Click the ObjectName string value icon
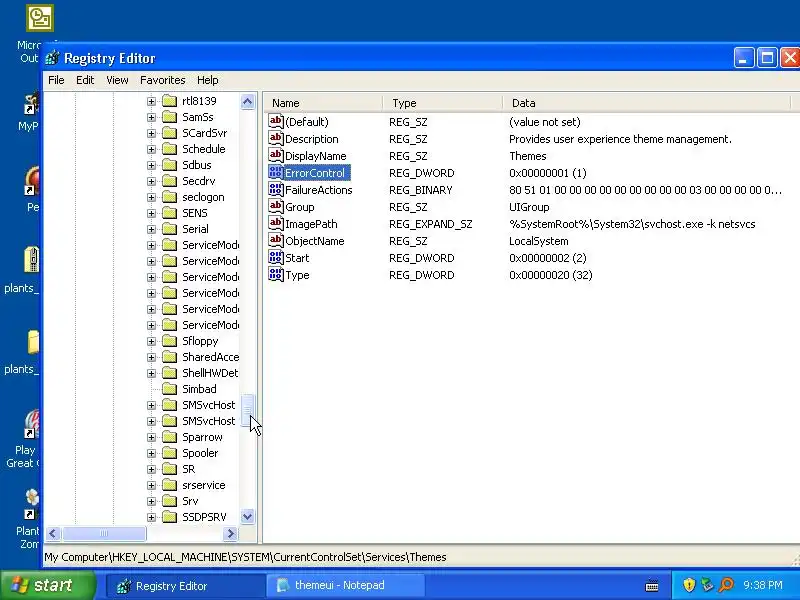The height and width of the screenshot is (600, 800). pyautogui.click(x=276, y=240)
